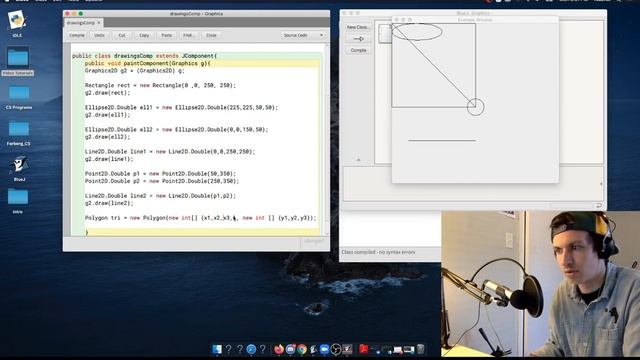Click the Copy button in the editor toolbar
640x360 pixels.
(144, 36)
